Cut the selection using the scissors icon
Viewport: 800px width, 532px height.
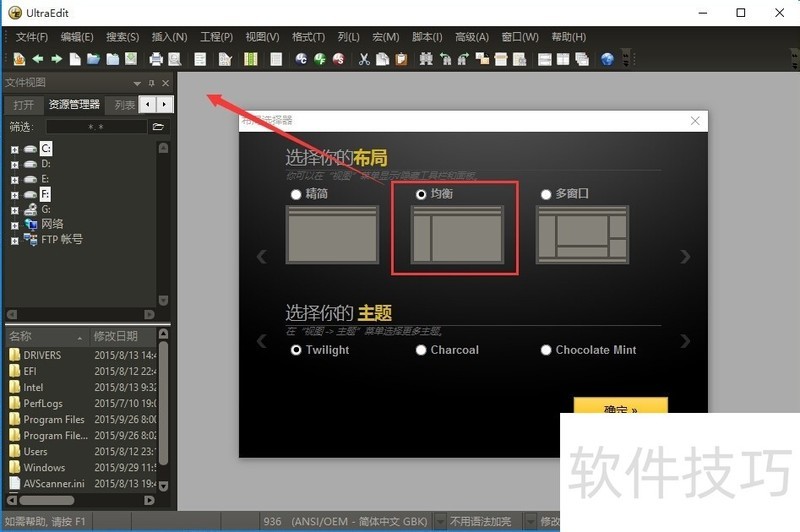364,59
